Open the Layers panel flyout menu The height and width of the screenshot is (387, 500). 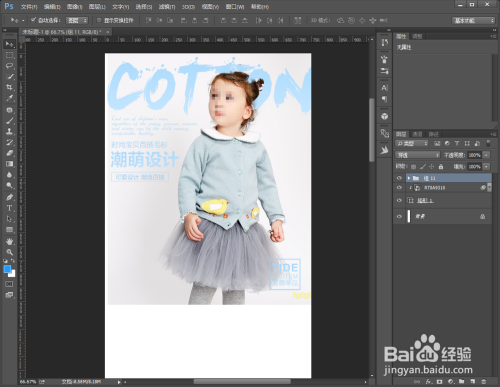[x=493, y=134]
